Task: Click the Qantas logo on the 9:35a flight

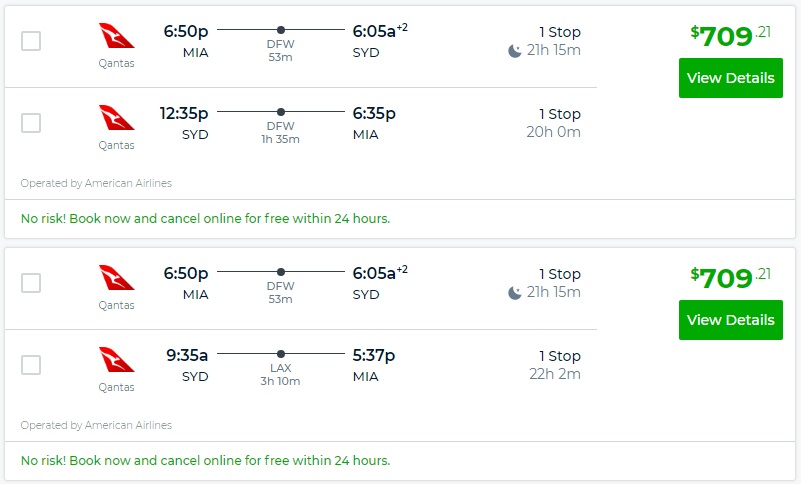Action: (x=116, y=360)
